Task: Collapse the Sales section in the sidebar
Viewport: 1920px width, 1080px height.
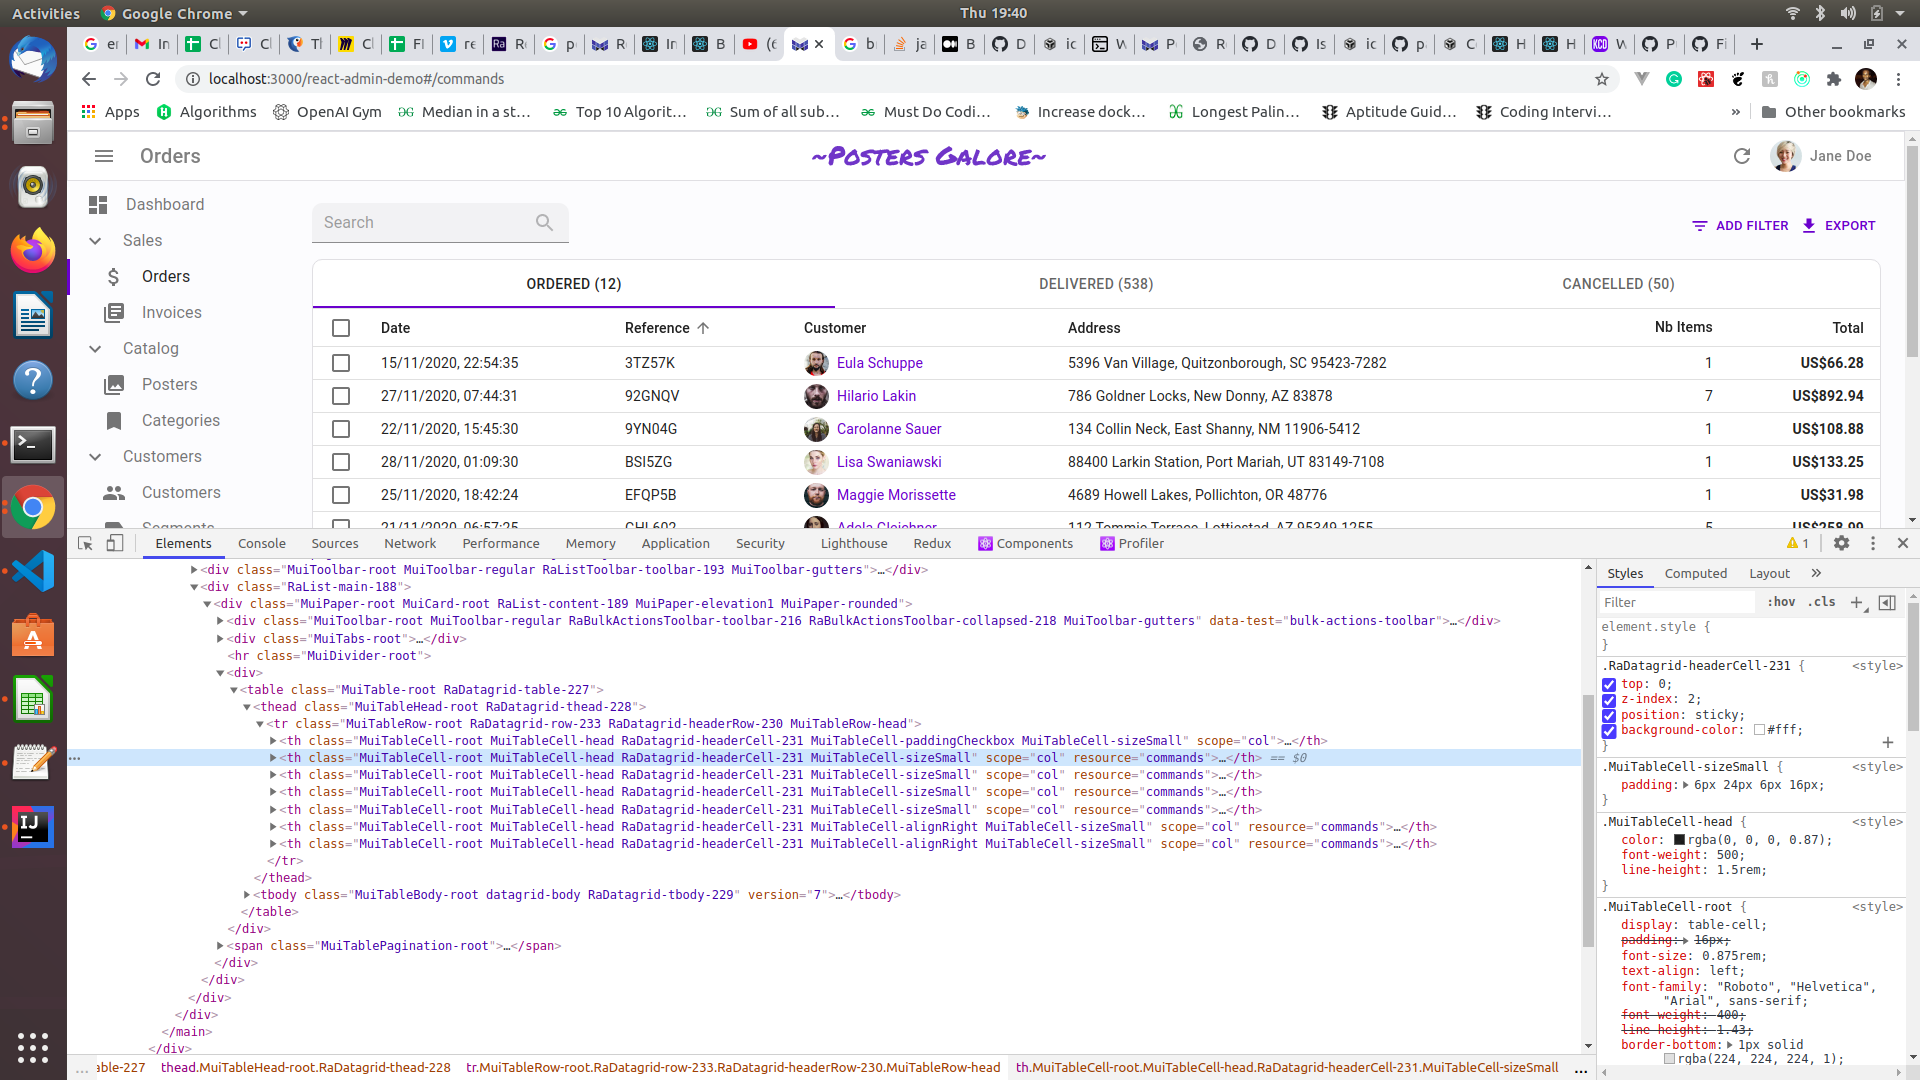Action: 95,240
